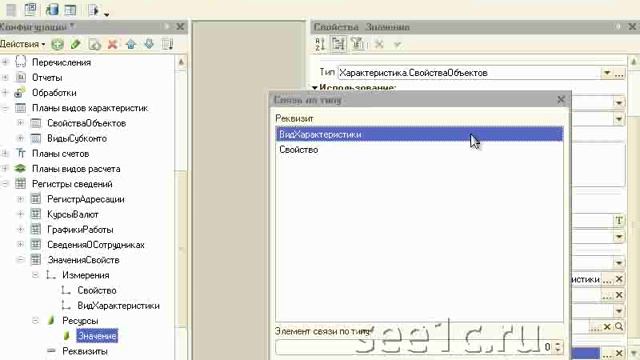Toggle the properties filter funnel icon

point(358,44)
